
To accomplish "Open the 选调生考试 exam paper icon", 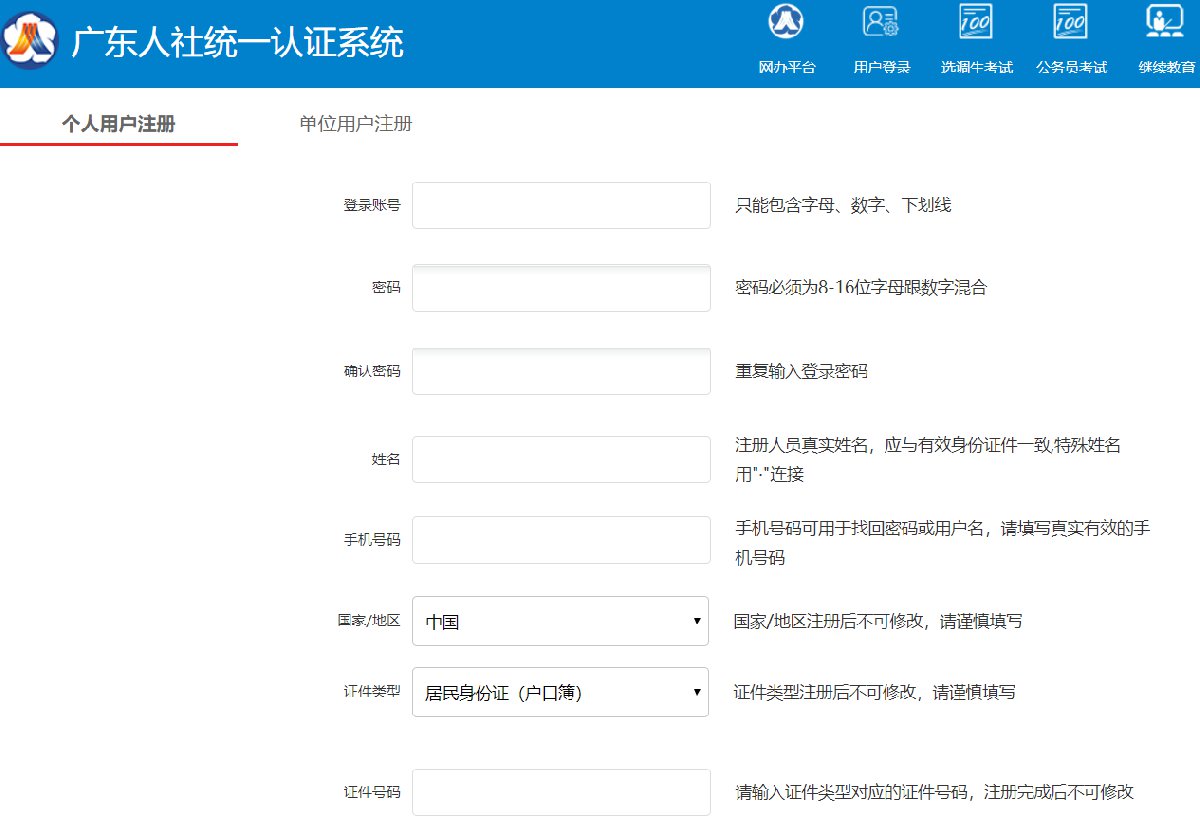I will [x=976, y=22].
